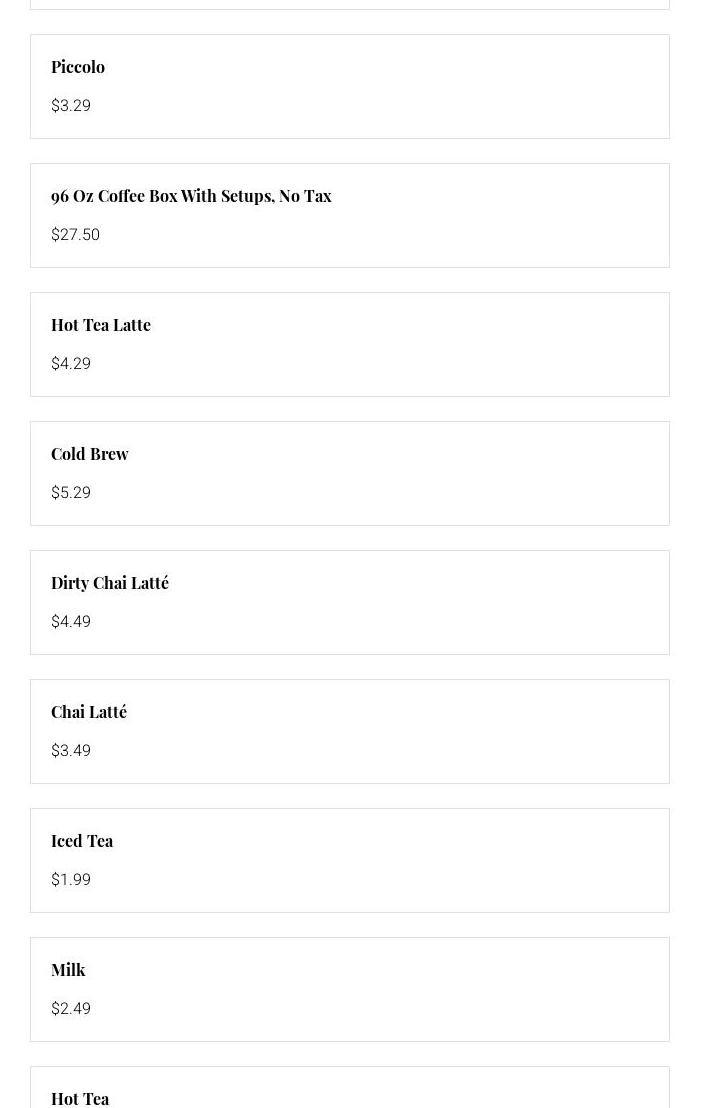Click the $1.99 Iced Tea price
This screenshot has height=1108, width=705.
(71, 880)
